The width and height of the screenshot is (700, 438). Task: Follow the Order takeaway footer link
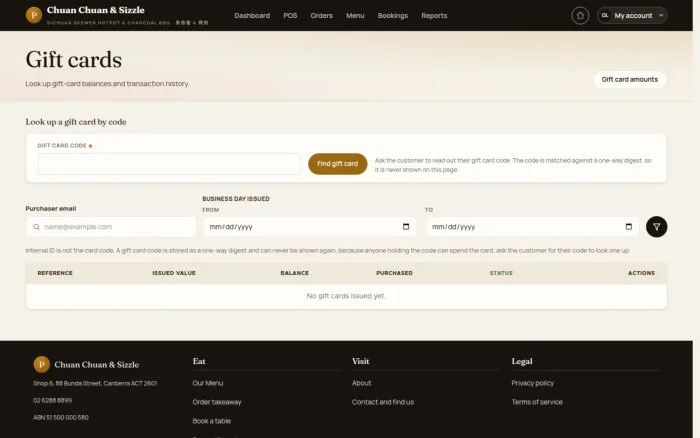[217, 402]
